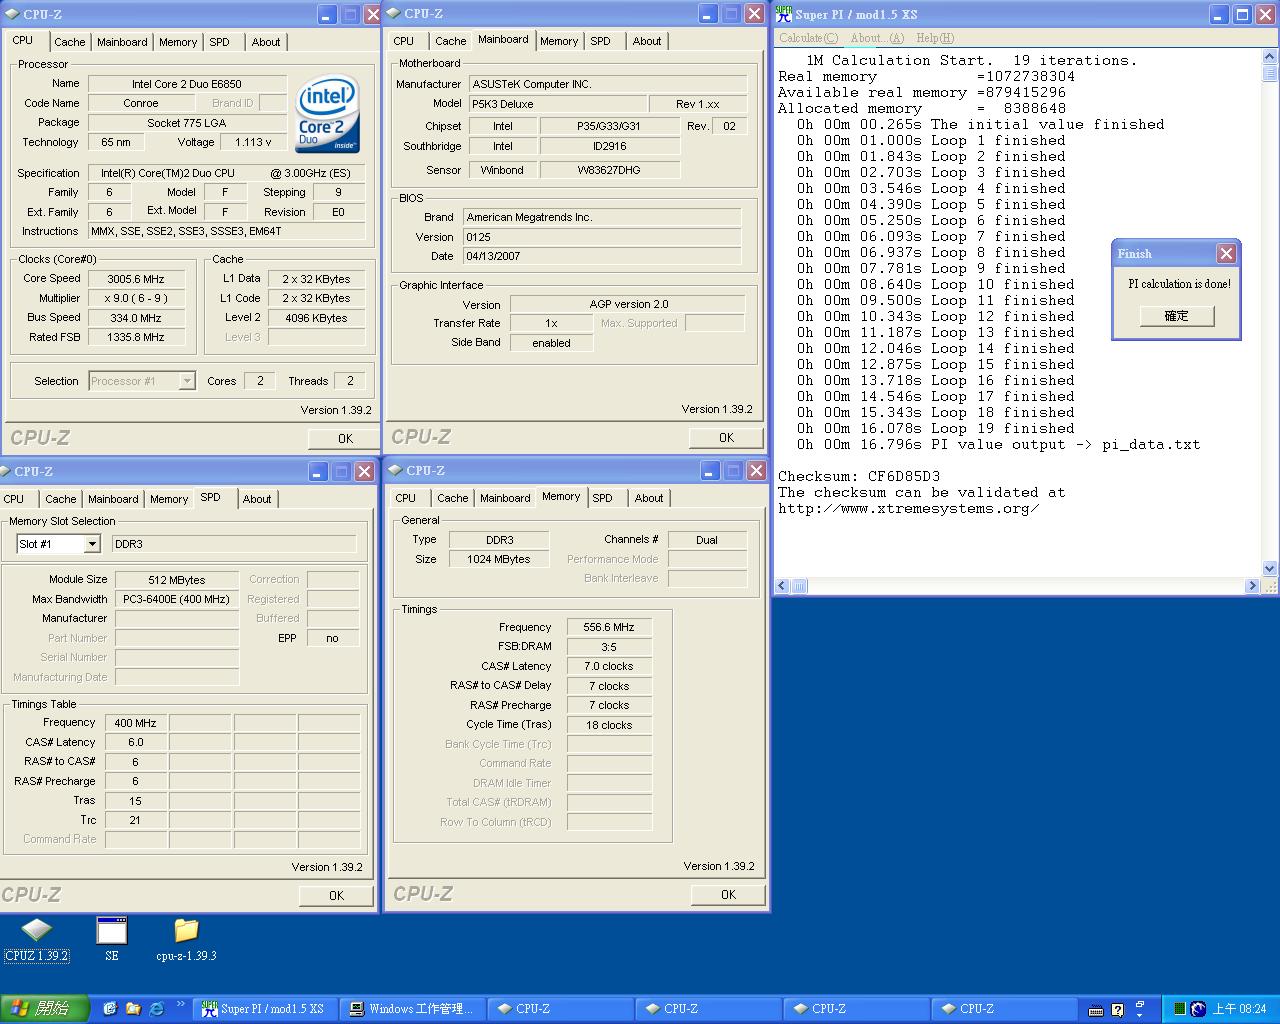Click OK in the CPU-Z SPD window

(336, 895)
